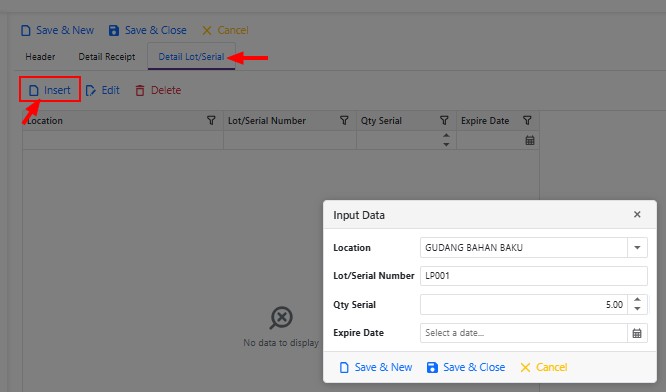Image resolution: width=666 pixels, height=392 pixels.
Task: Click the Qty Serial field showing 5.00
Action: tap(524, 305)
